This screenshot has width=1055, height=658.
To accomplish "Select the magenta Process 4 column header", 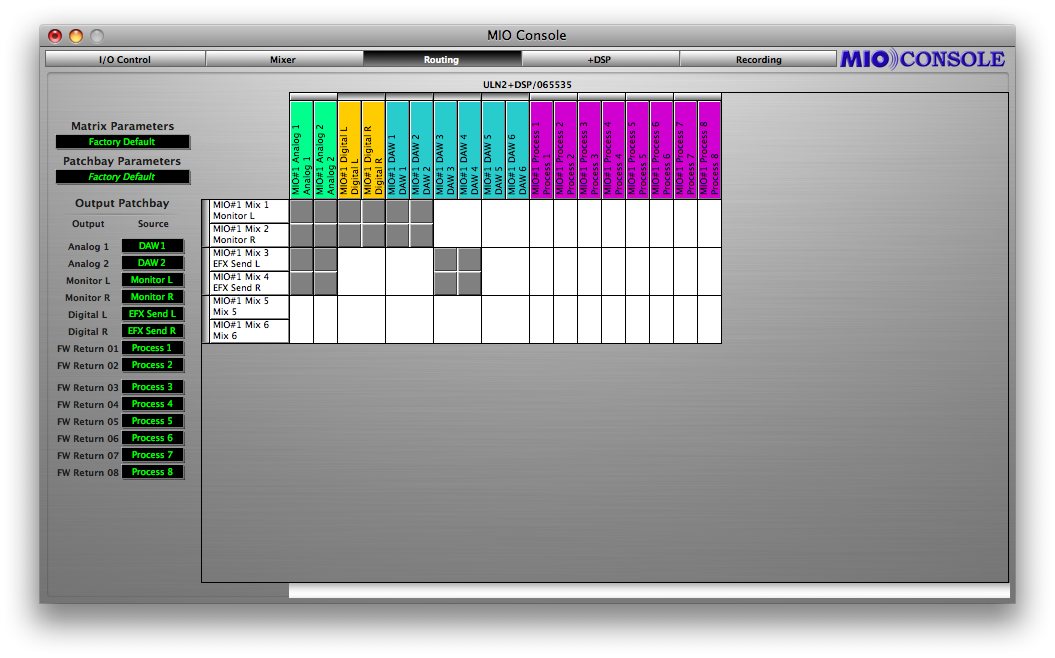I will 614,149.
